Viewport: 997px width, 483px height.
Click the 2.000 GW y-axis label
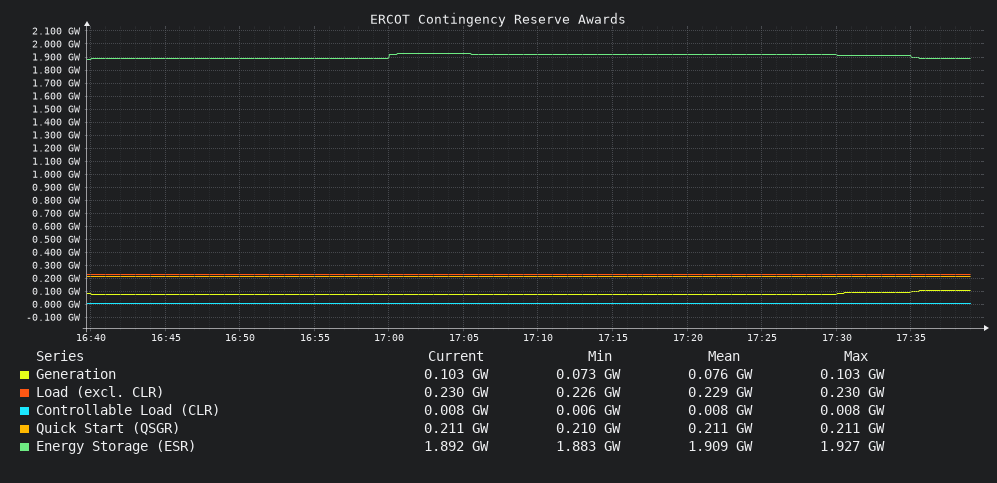(x=56, y=44)
